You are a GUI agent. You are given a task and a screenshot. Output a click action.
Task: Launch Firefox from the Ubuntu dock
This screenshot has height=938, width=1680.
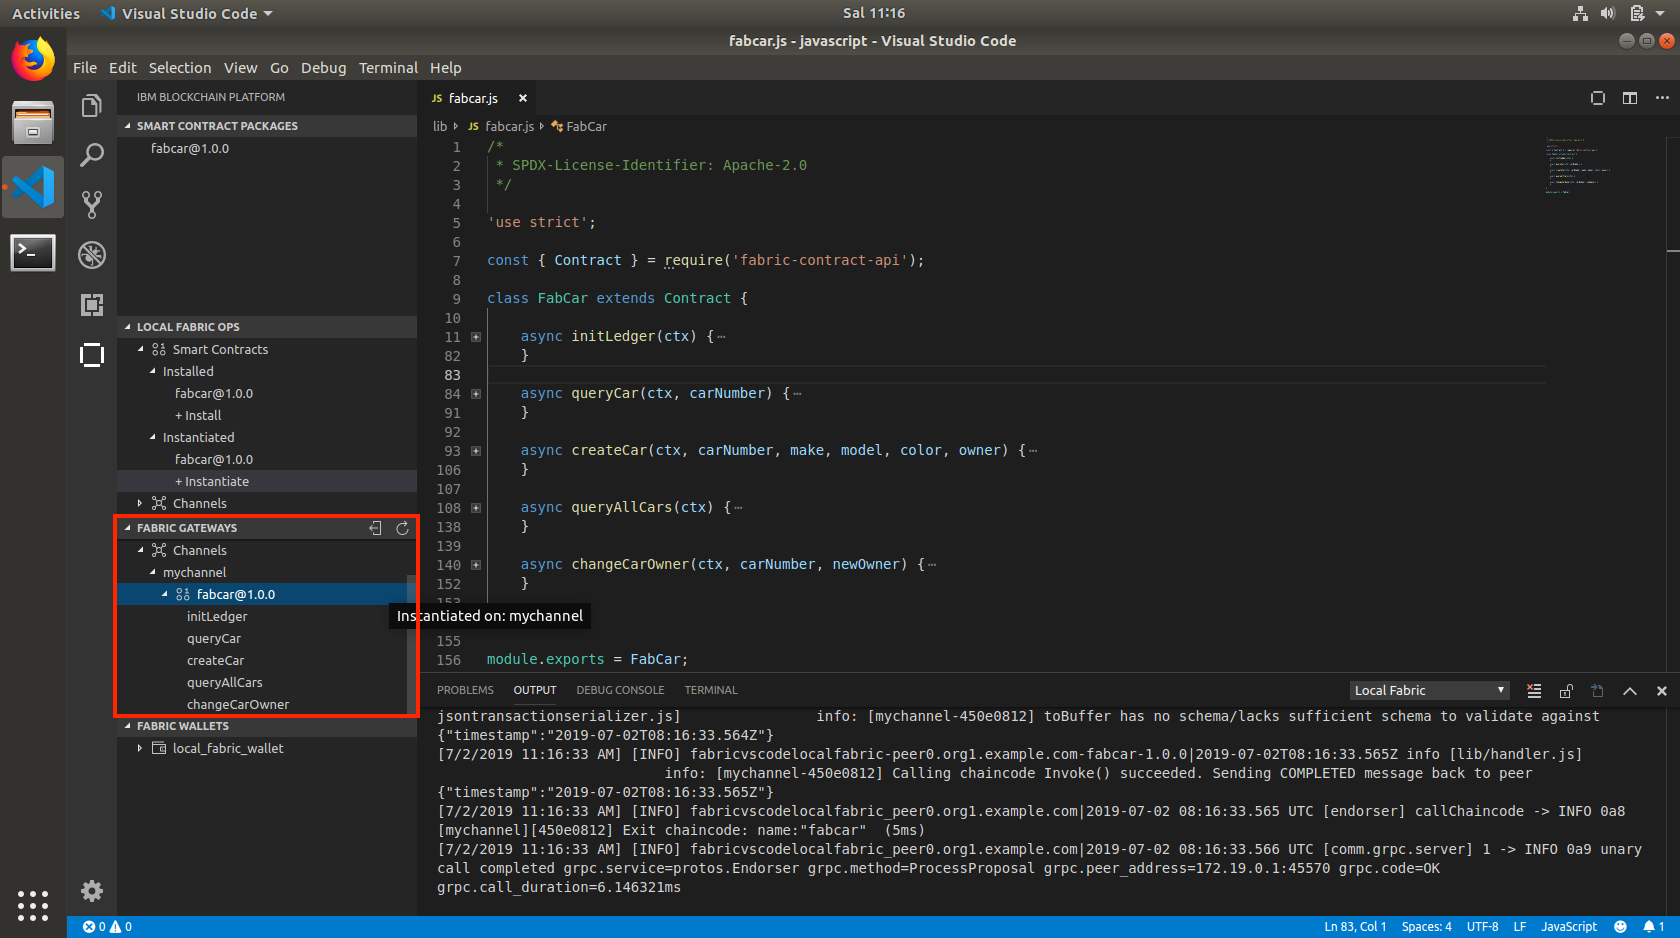point(33,59)
